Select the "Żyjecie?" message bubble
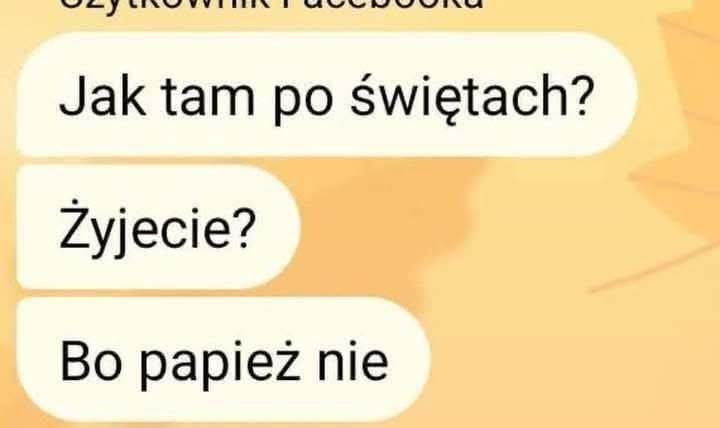 (x=158, y=228)
